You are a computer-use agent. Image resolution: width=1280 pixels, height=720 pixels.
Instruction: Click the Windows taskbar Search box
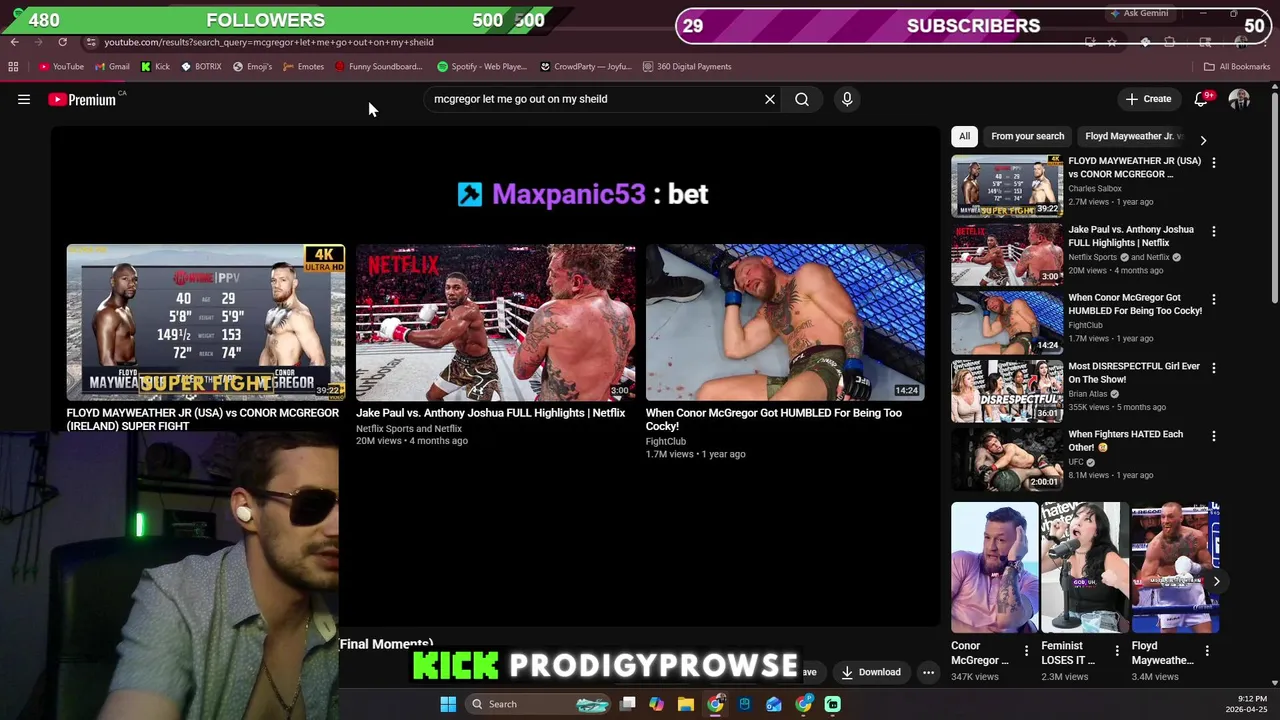[540, 704]
